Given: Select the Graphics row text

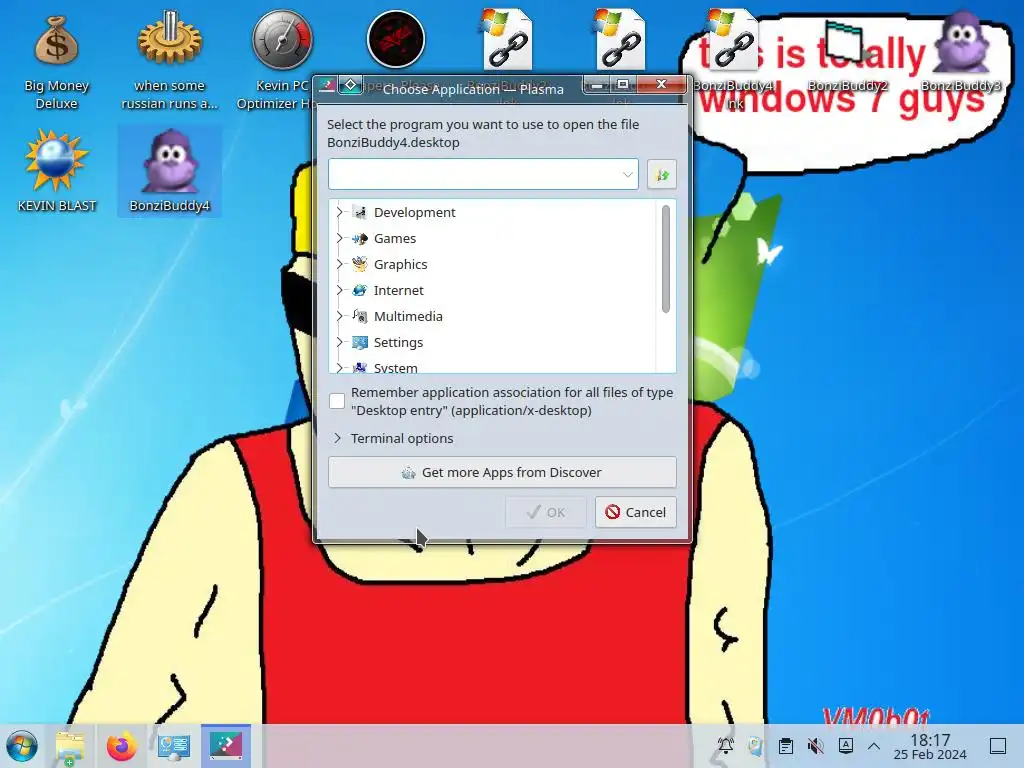Looking at the screenshot, I should tap(400, 264).
